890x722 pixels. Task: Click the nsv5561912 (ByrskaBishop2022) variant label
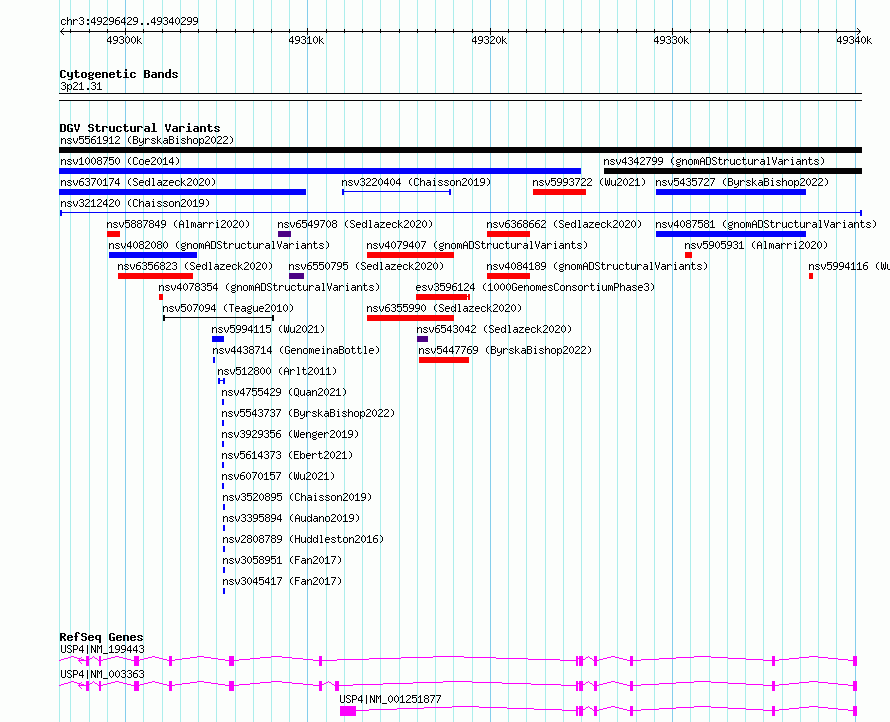(x=147, y=140)
